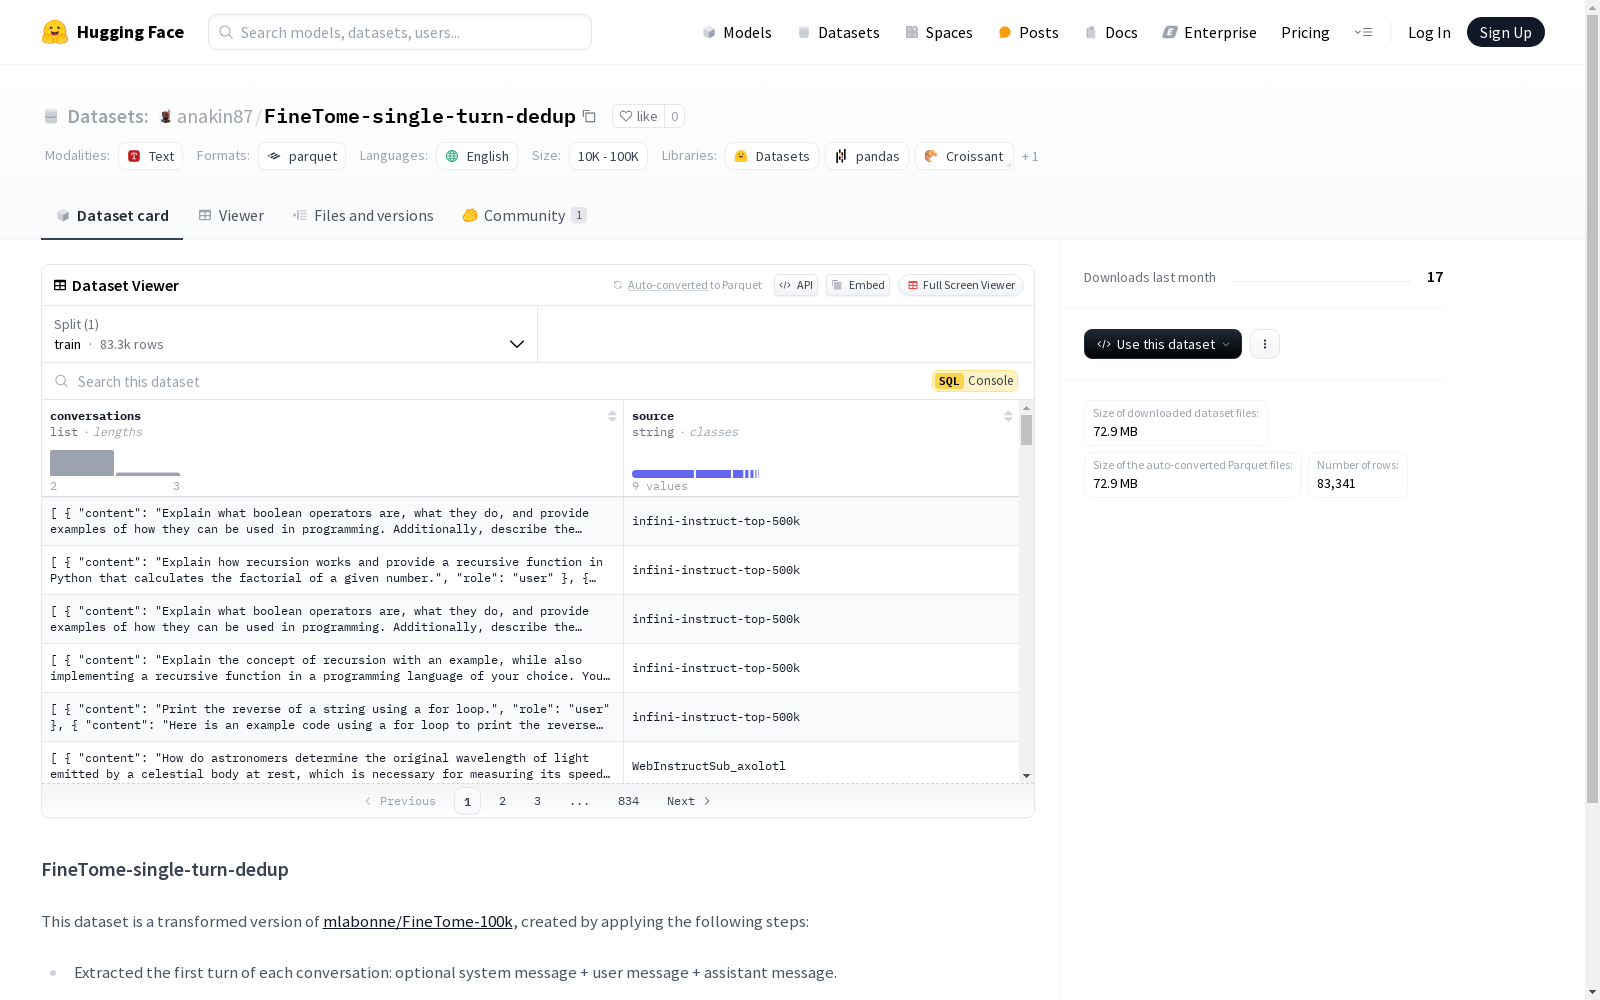Open Use this dataset dropdown
Image resolution: width=1600 pixels, height=1000 pixels.
1163,344
